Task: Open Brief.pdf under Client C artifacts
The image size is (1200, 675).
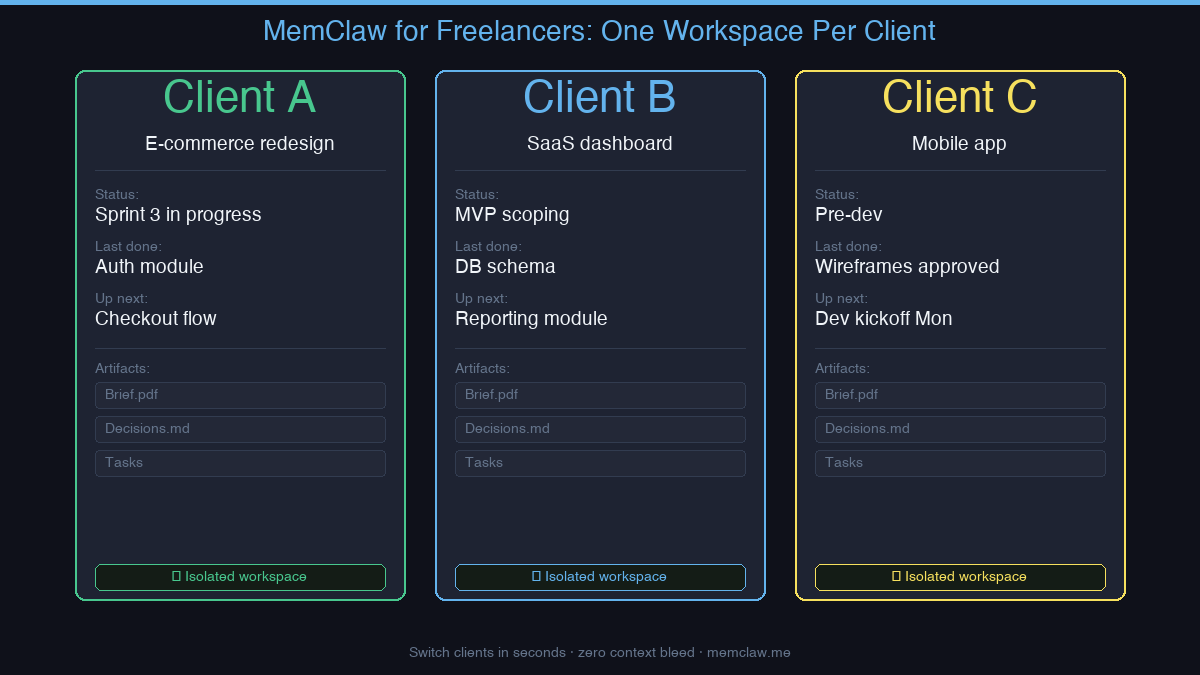Action: [960, 395]
